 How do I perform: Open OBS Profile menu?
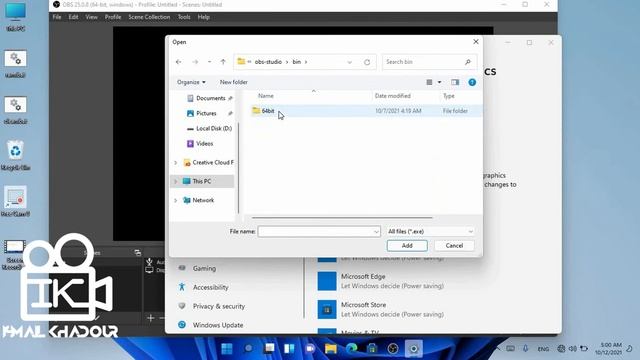tap(113, 17)
